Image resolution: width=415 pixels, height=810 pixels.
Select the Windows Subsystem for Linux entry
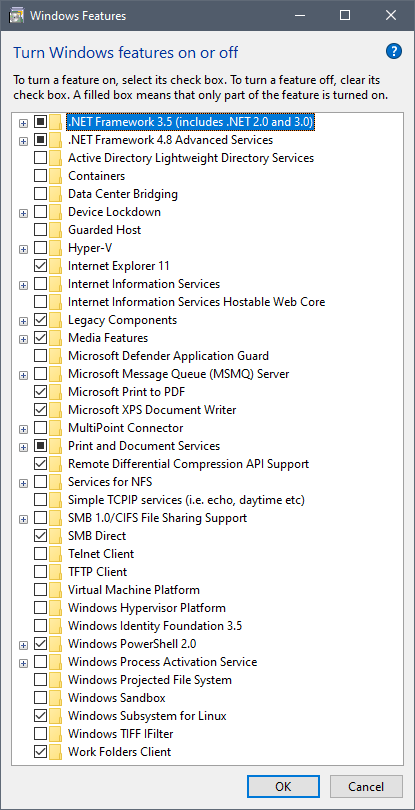(147, 716)
